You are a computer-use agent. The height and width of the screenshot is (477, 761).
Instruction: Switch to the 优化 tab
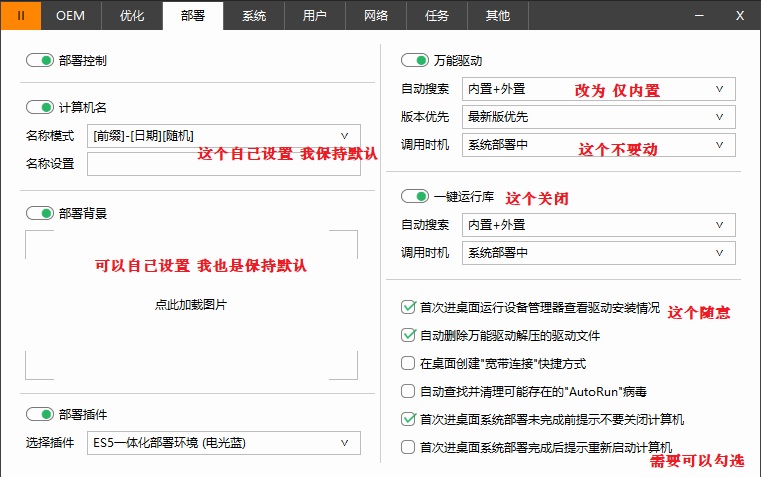[132, 15]
